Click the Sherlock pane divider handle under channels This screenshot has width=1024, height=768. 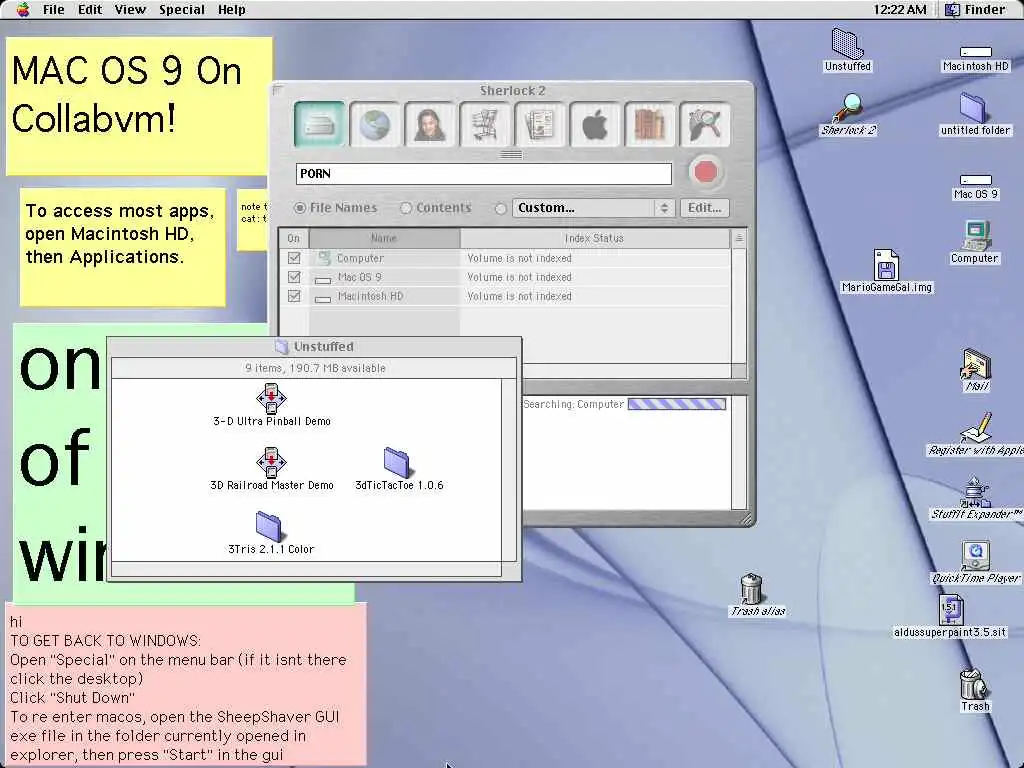511,155
